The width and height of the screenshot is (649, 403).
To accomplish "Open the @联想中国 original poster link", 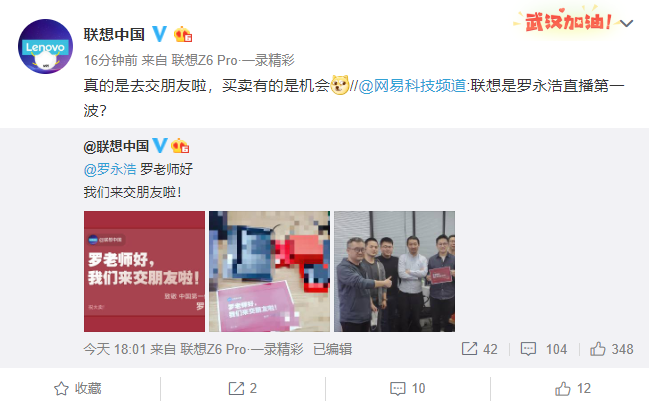I will point(116,146).
